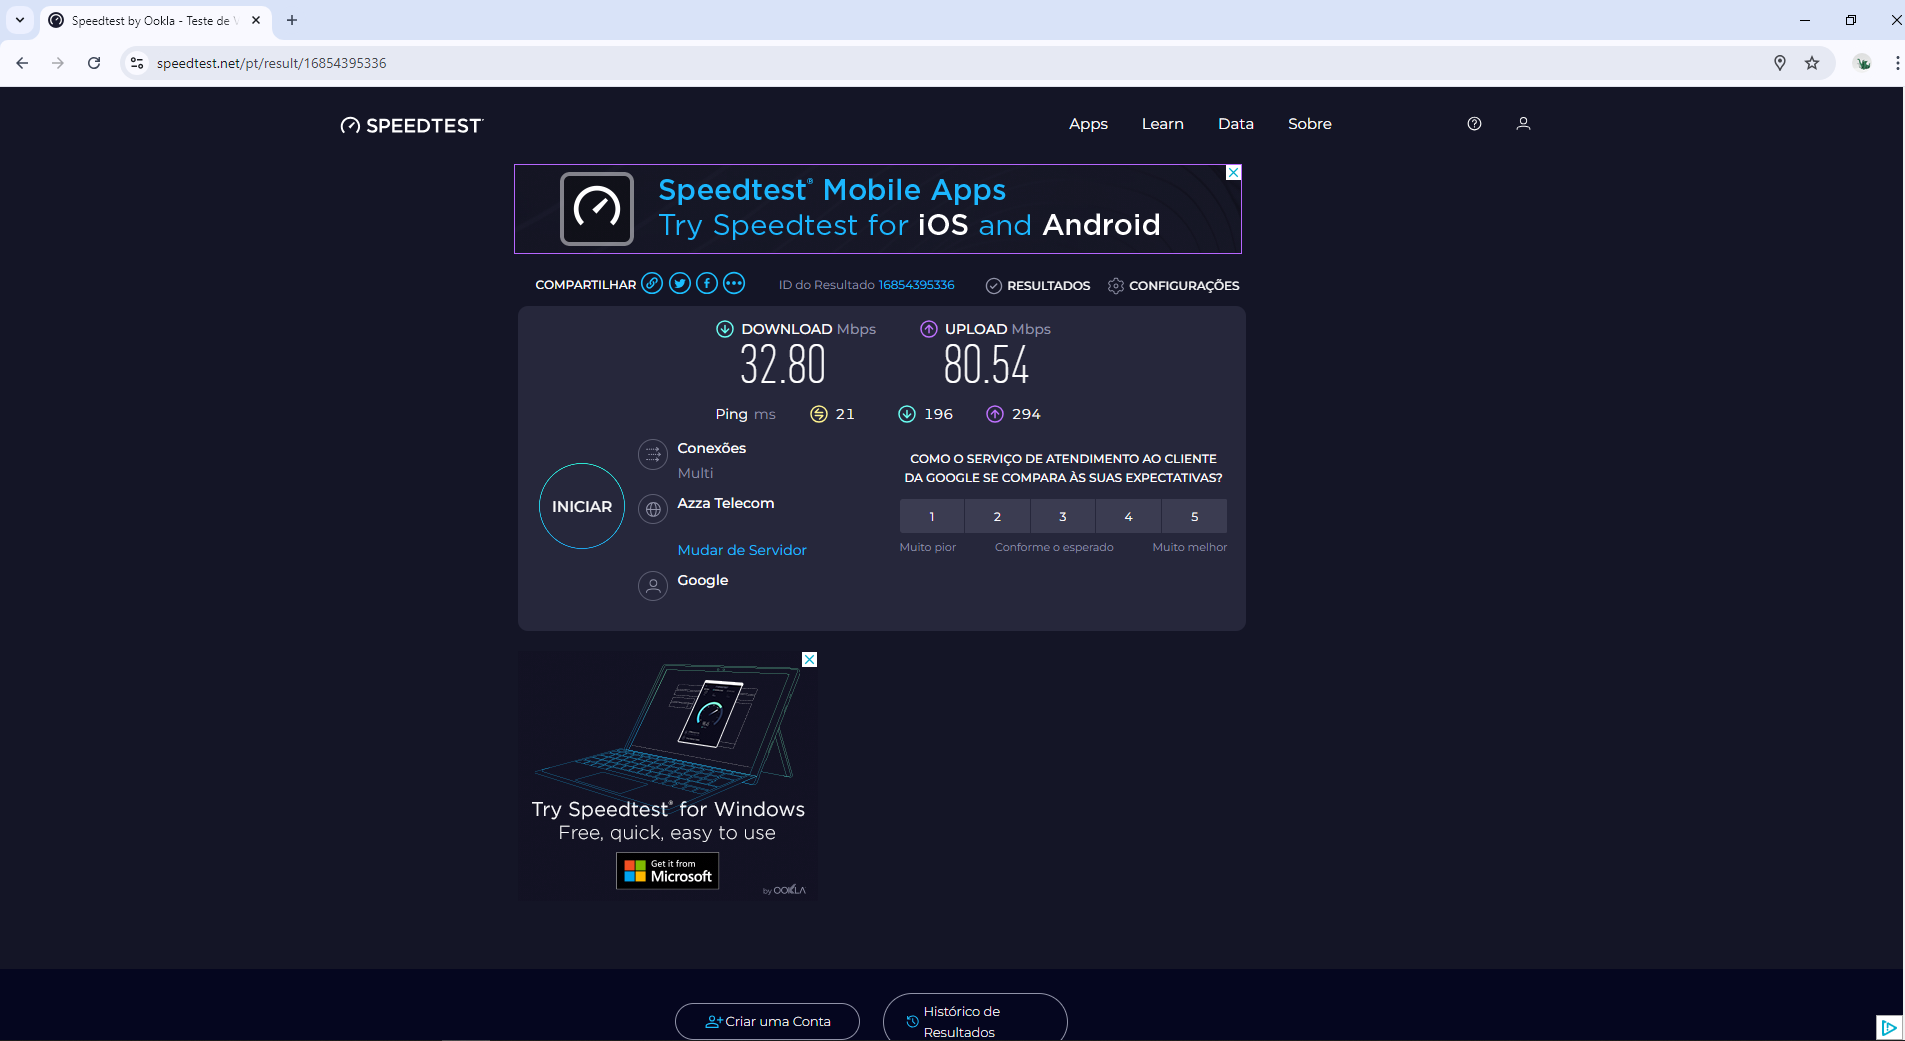
Task: Click Criar uma Conta button
Action: (x=767, y=1021)
